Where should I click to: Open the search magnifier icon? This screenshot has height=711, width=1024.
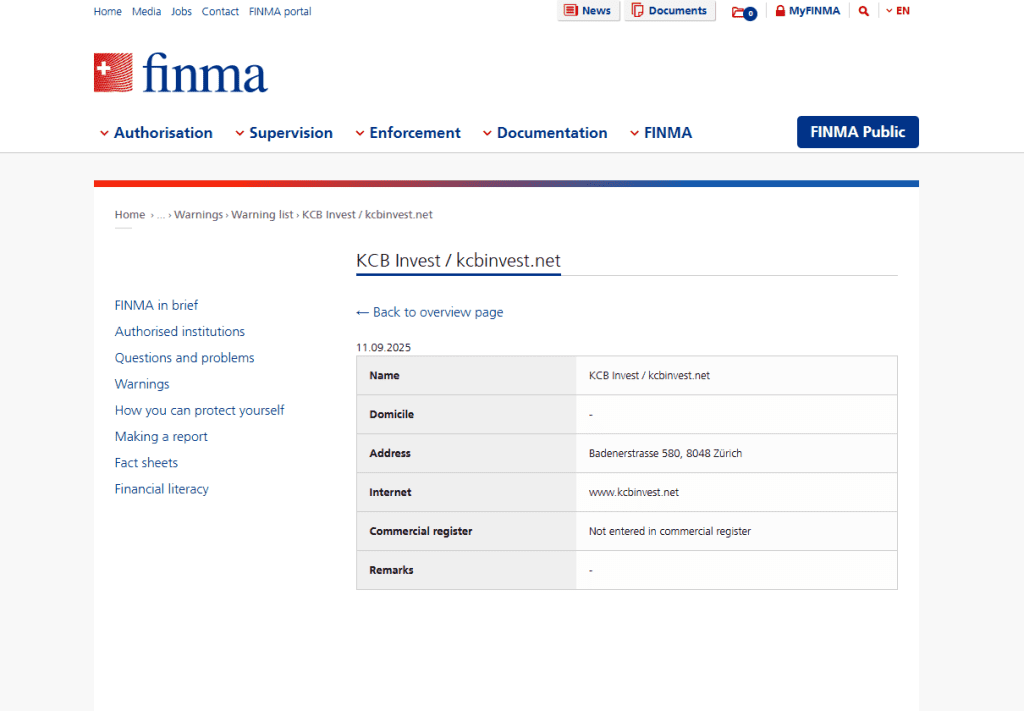(x=863, y=11)
